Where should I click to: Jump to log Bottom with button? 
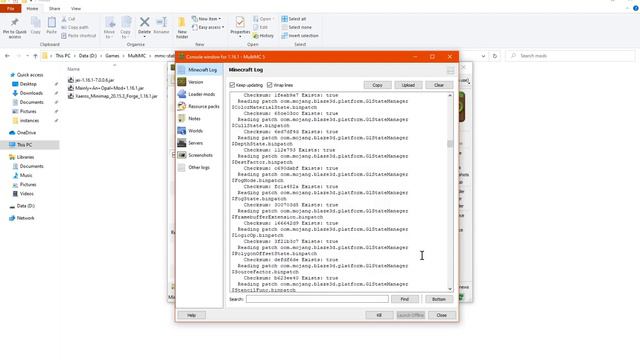439,299
